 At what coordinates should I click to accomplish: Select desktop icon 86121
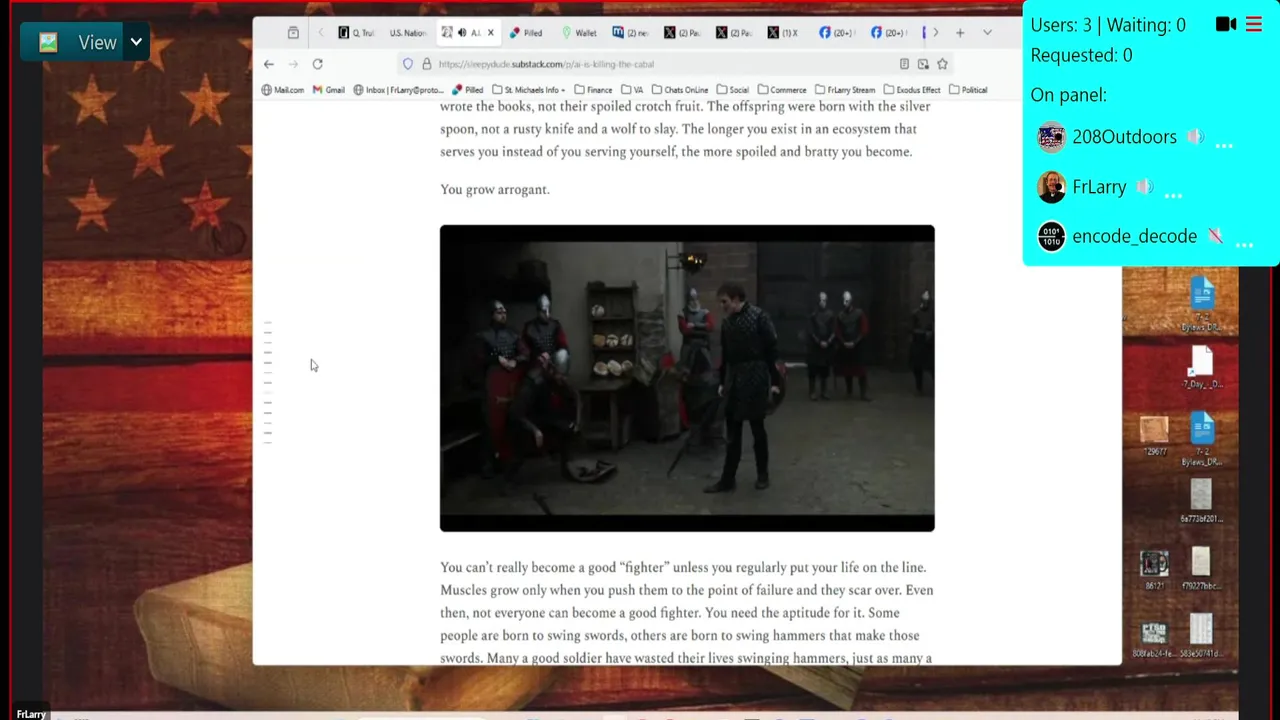(x=1154, y=569)
